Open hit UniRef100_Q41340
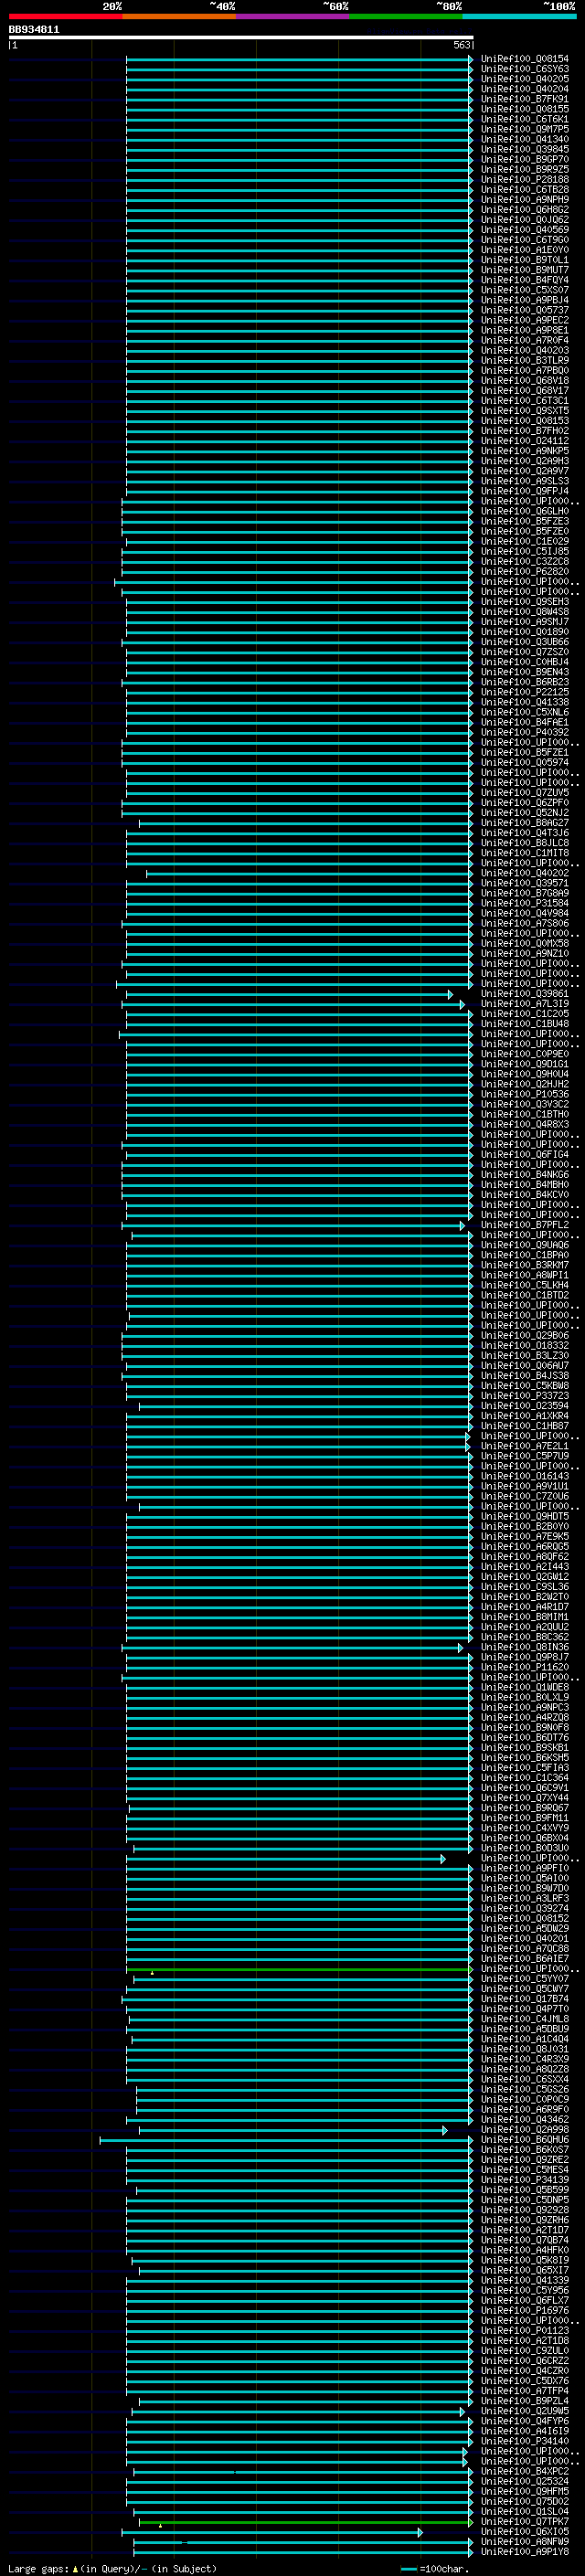 click(524, 140)
